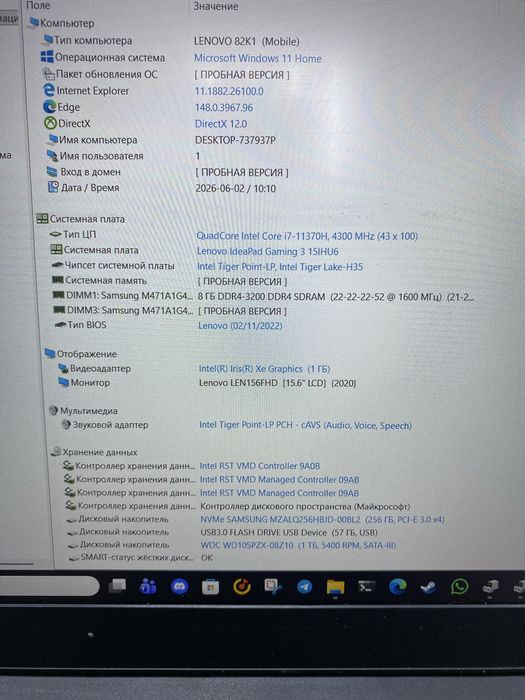525x700 pixels.
Task: Select Контроллер дискового пространства (Майкрософт) value
Action: [305, 506]
